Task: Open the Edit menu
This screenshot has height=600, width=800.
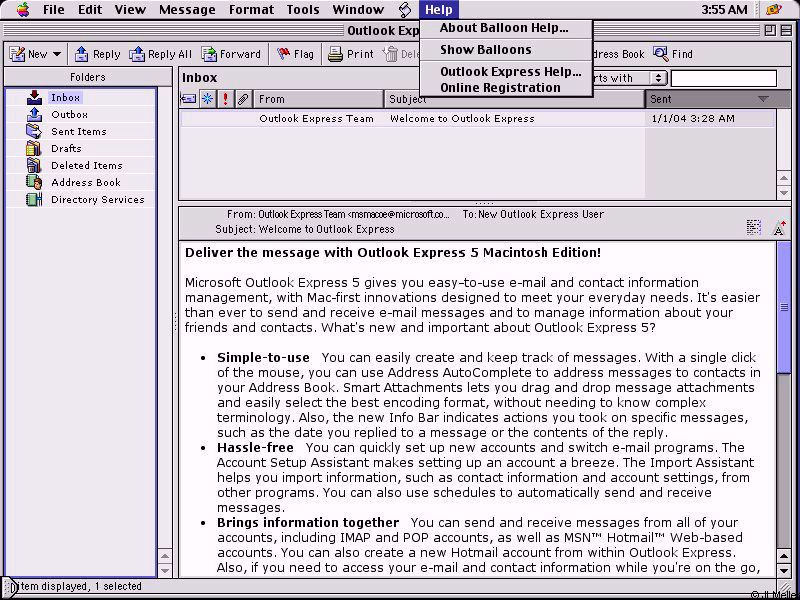Action: pos(90,9)
